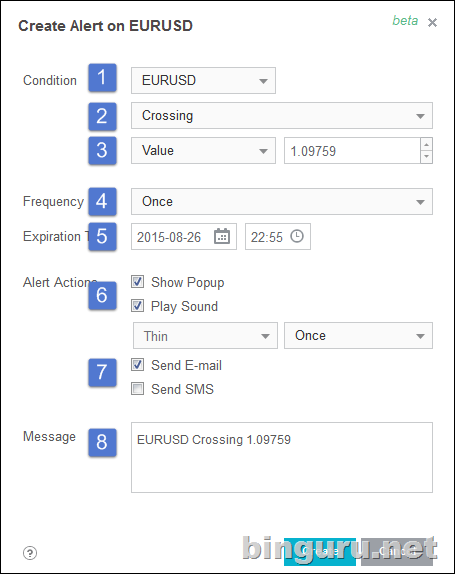This screenshot has height=574, width=455.
Task: Click the blue number 8 step marker
Action: tap(102, 442)
